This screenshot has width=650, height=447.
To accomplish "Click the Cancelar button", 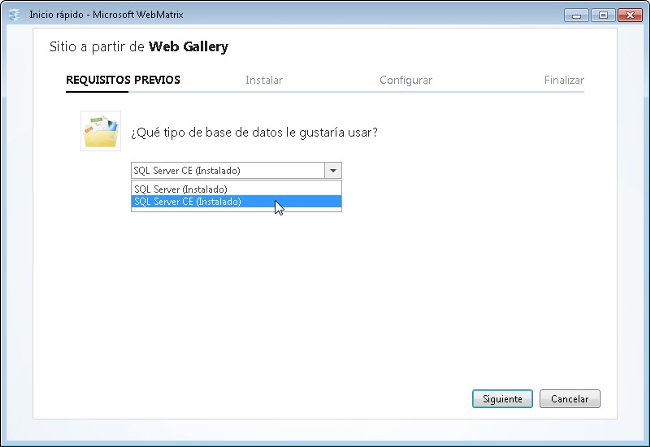I will coord(570,399).
